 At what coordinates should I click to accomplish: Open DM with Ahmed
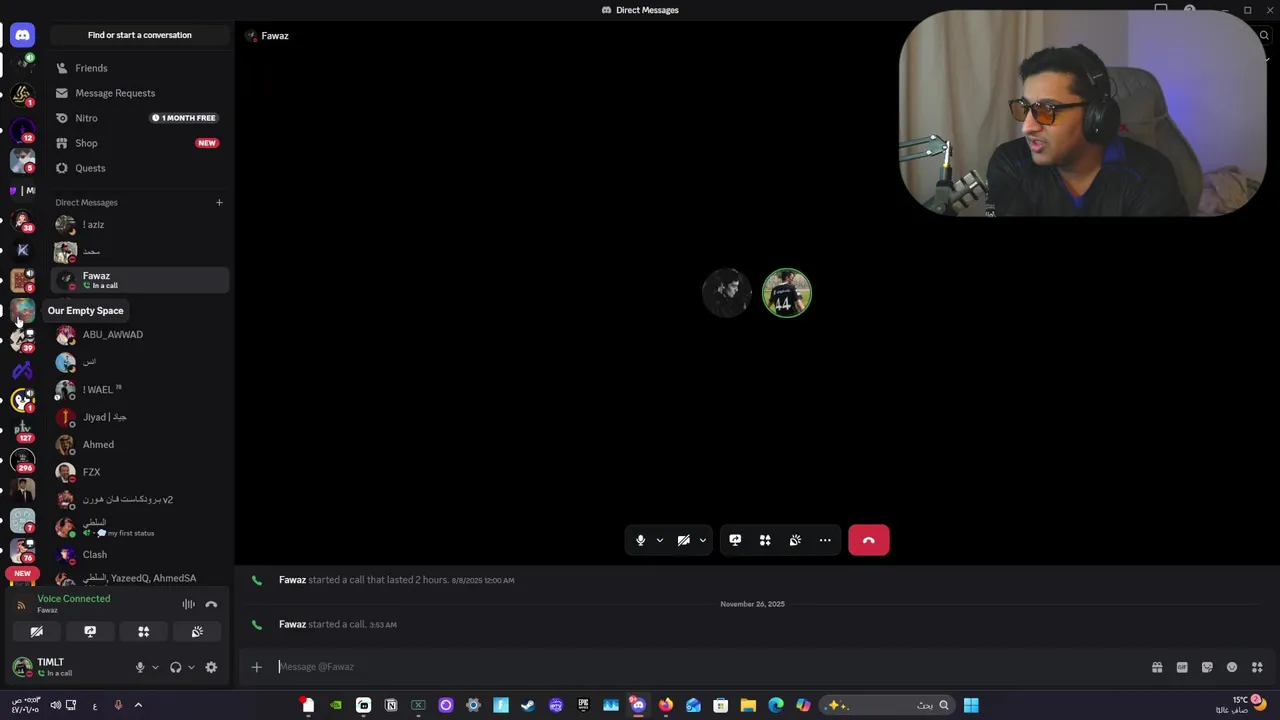click(x=140, y=445)
